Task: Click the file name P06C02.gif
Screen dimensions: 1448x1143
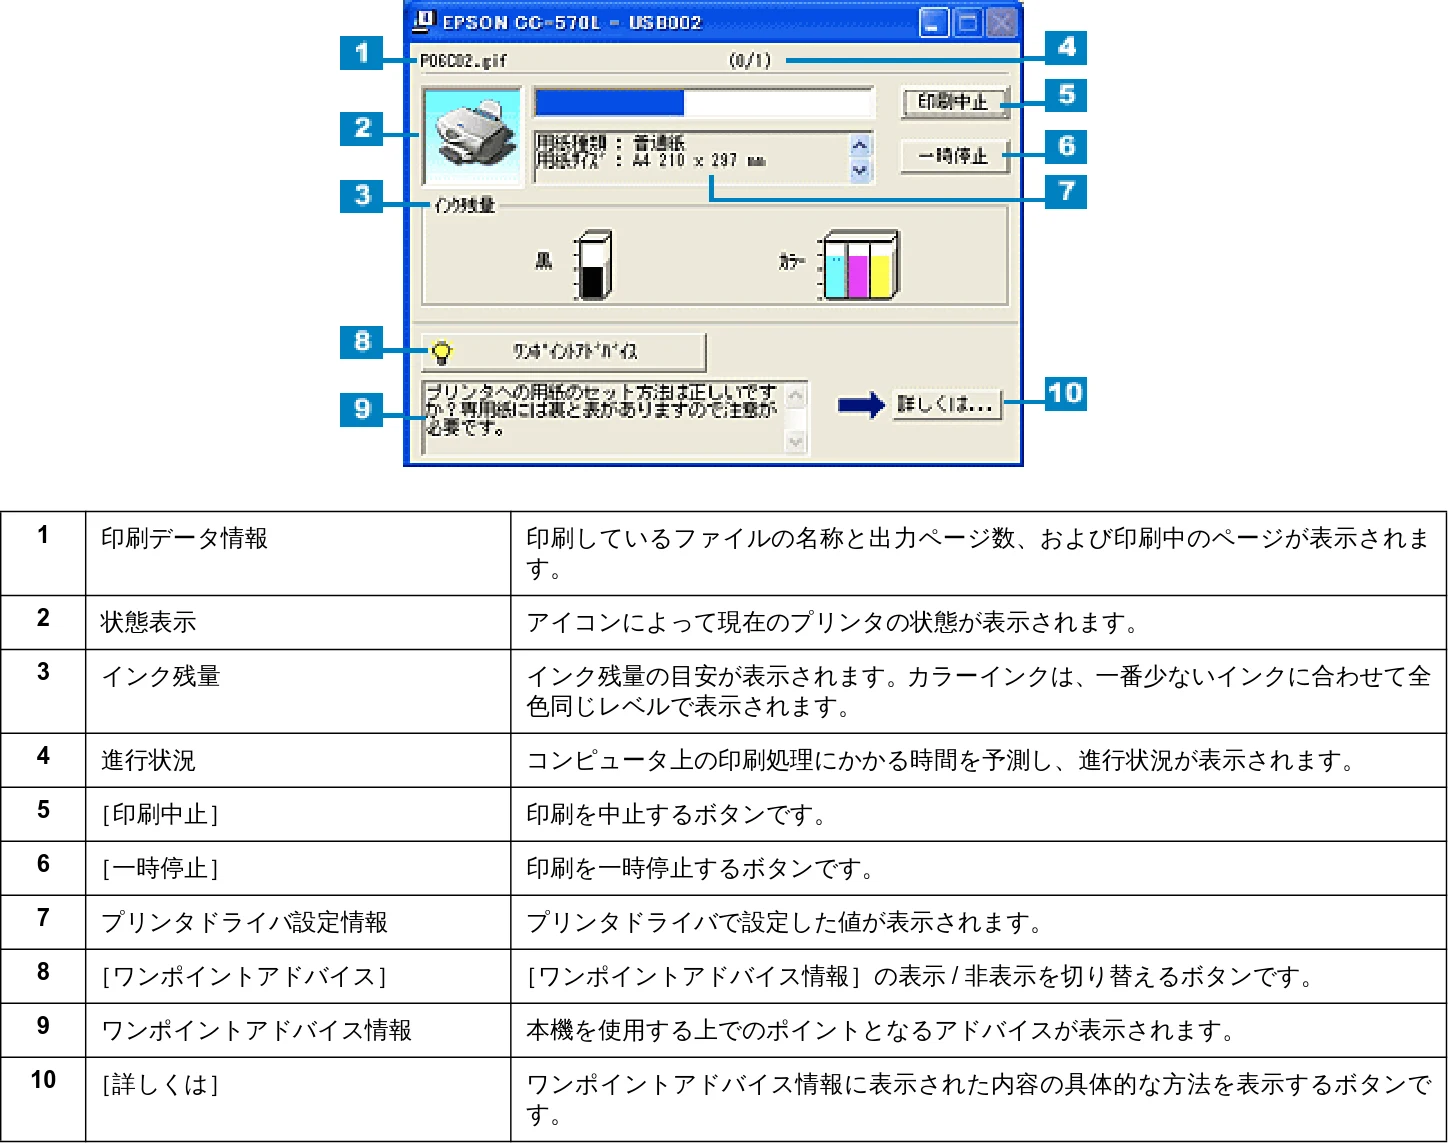Action: pyautogui.click(x=463, y=61)
